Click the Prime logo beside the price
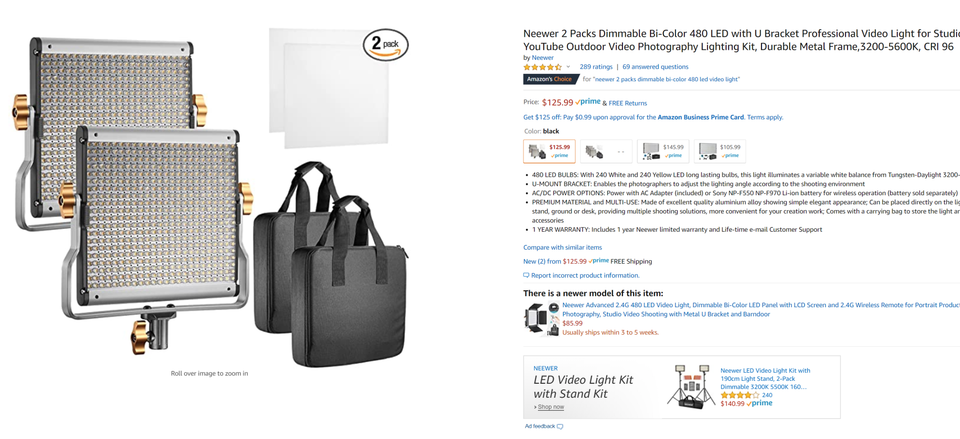 [x=588, y=102]
